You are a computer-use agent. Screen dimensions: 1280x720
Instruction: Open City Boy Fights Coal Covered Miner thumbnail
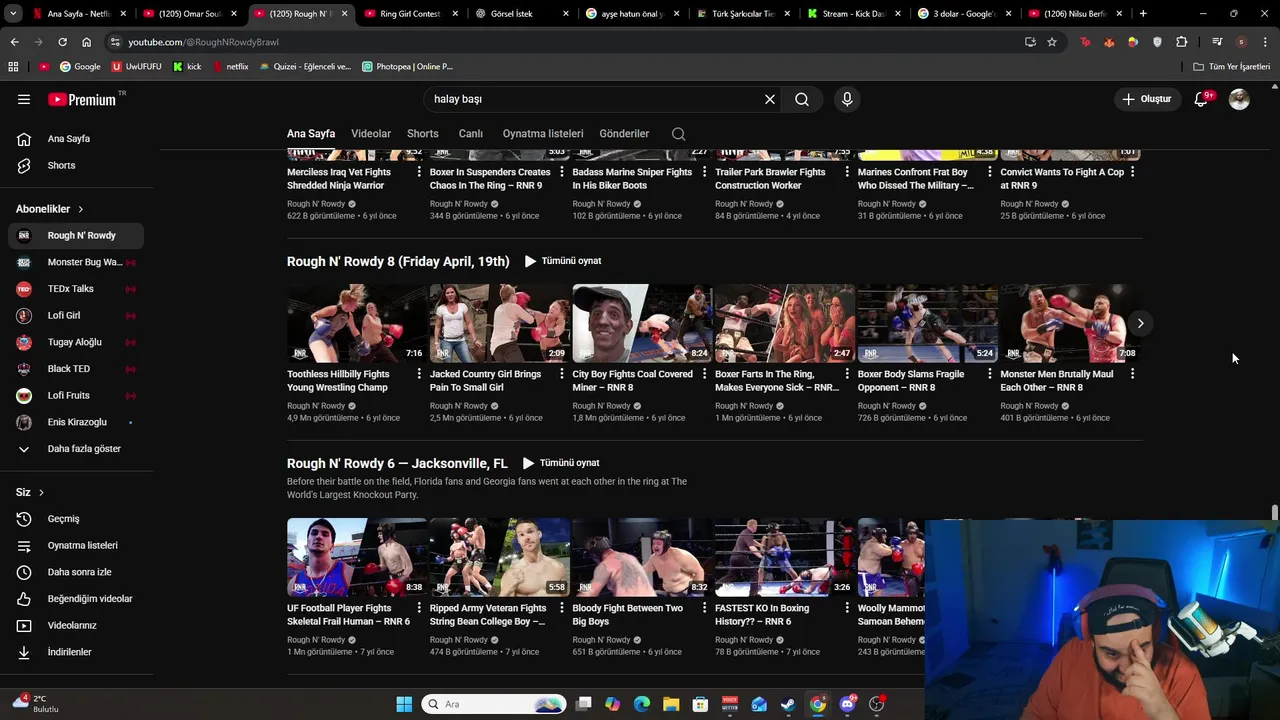point(642,323)
